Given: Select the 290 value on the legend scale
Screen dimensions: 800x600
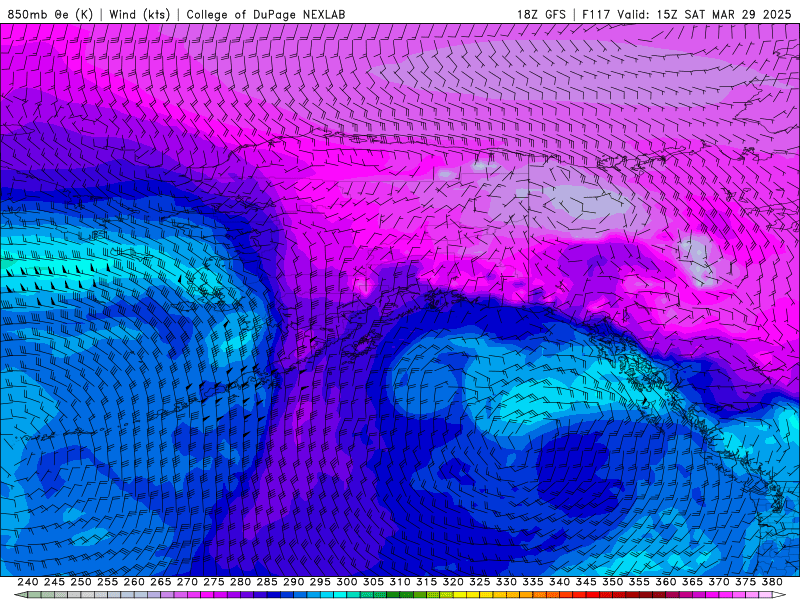Looking at the screenshot, I should coord(293,582).
